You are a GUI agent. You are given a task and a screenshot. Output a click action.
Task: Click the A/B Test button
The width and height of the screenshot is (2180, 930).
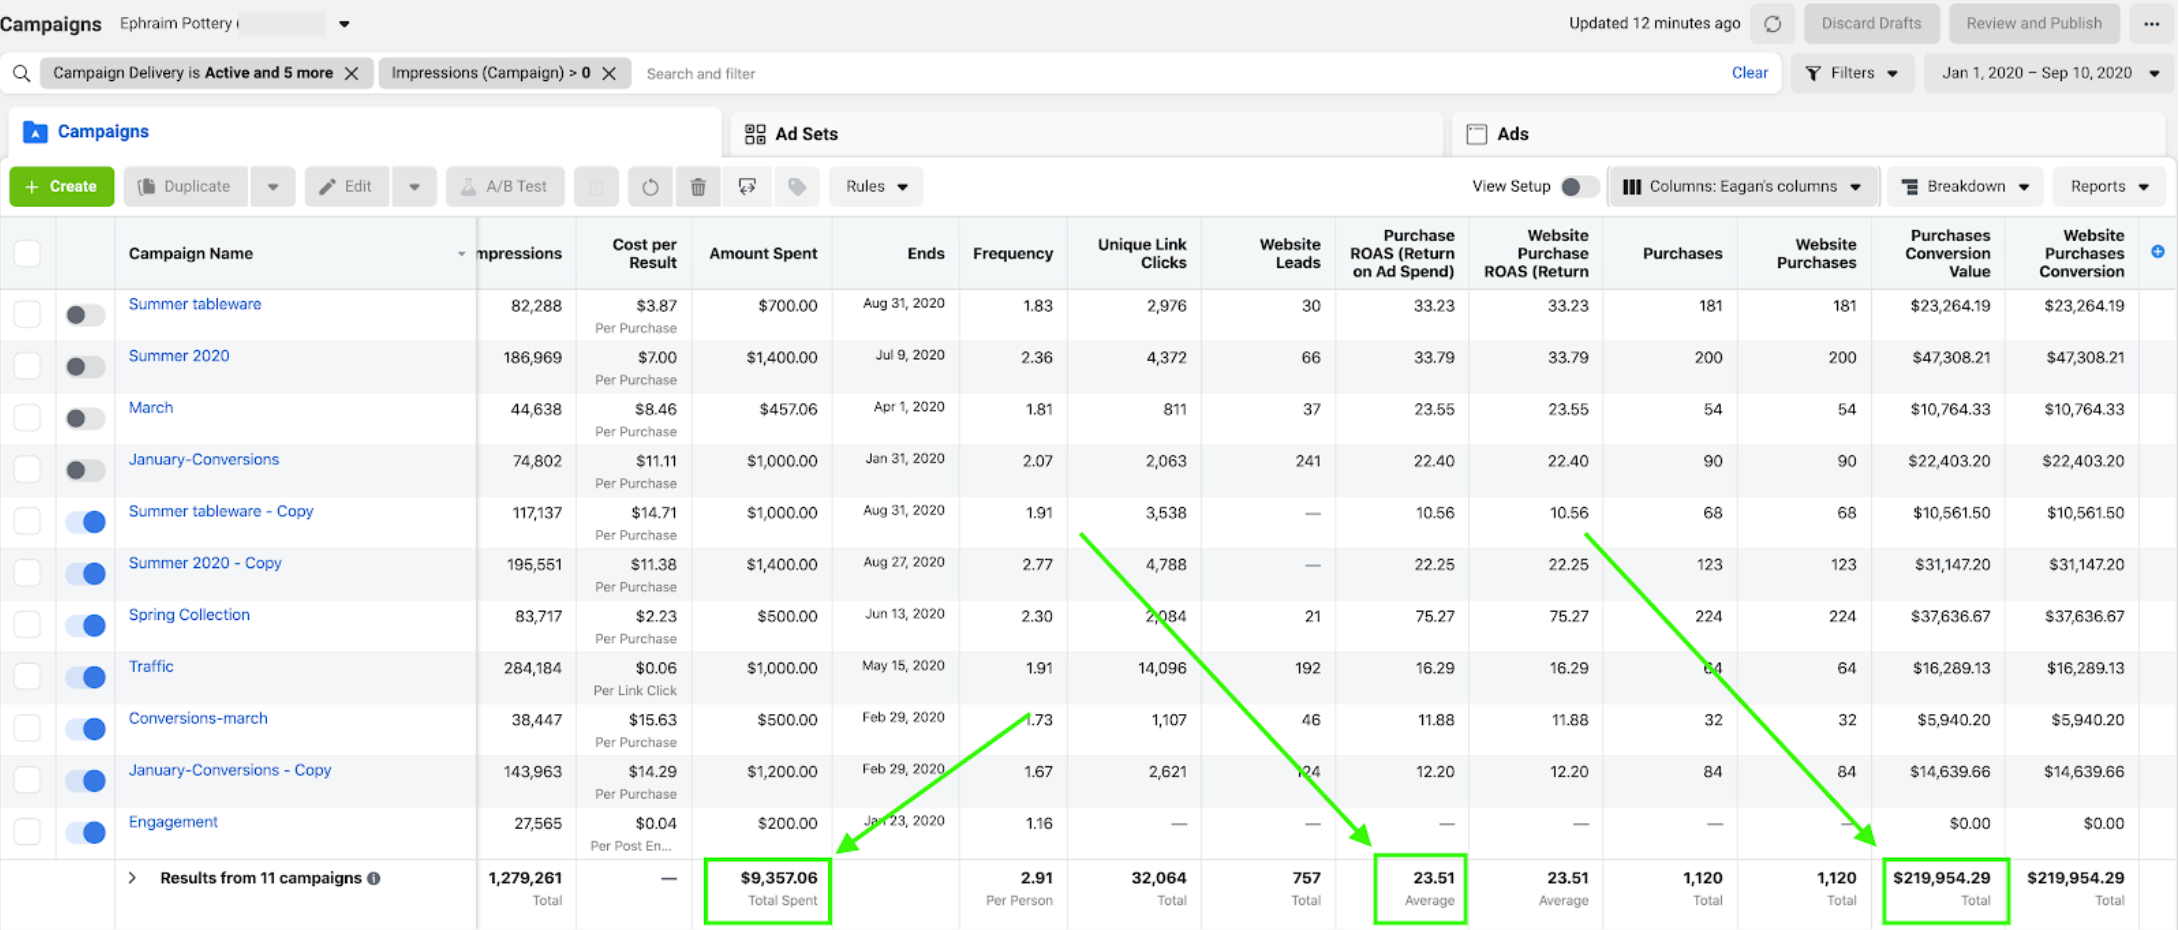(505, 187)
